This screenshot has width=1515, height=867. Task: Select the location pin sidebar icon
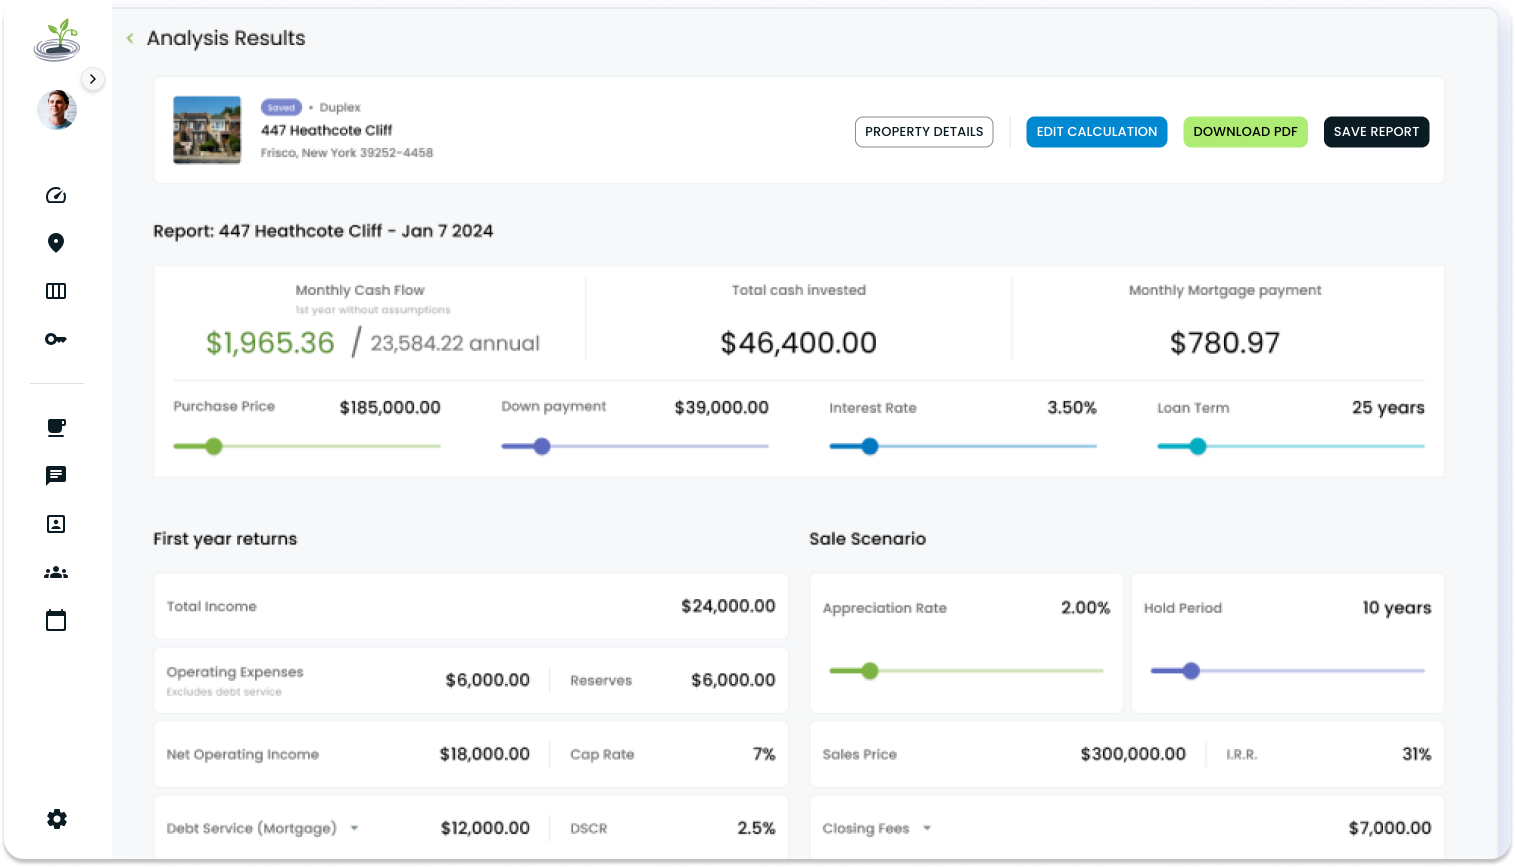pos(56,243)
